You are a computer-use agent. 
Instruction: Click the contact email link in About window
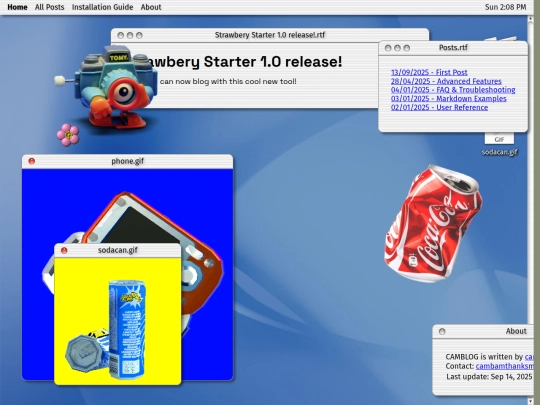point(505,366)
